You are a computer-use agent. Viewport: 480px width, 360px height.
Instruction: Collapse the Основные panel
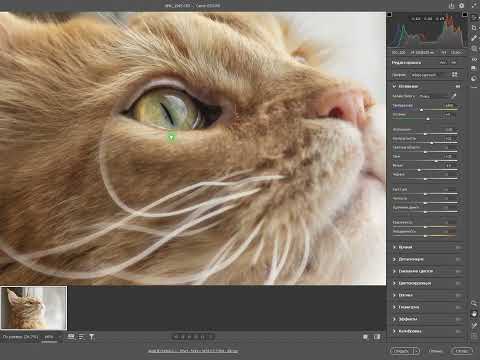[x=394, y=86]
